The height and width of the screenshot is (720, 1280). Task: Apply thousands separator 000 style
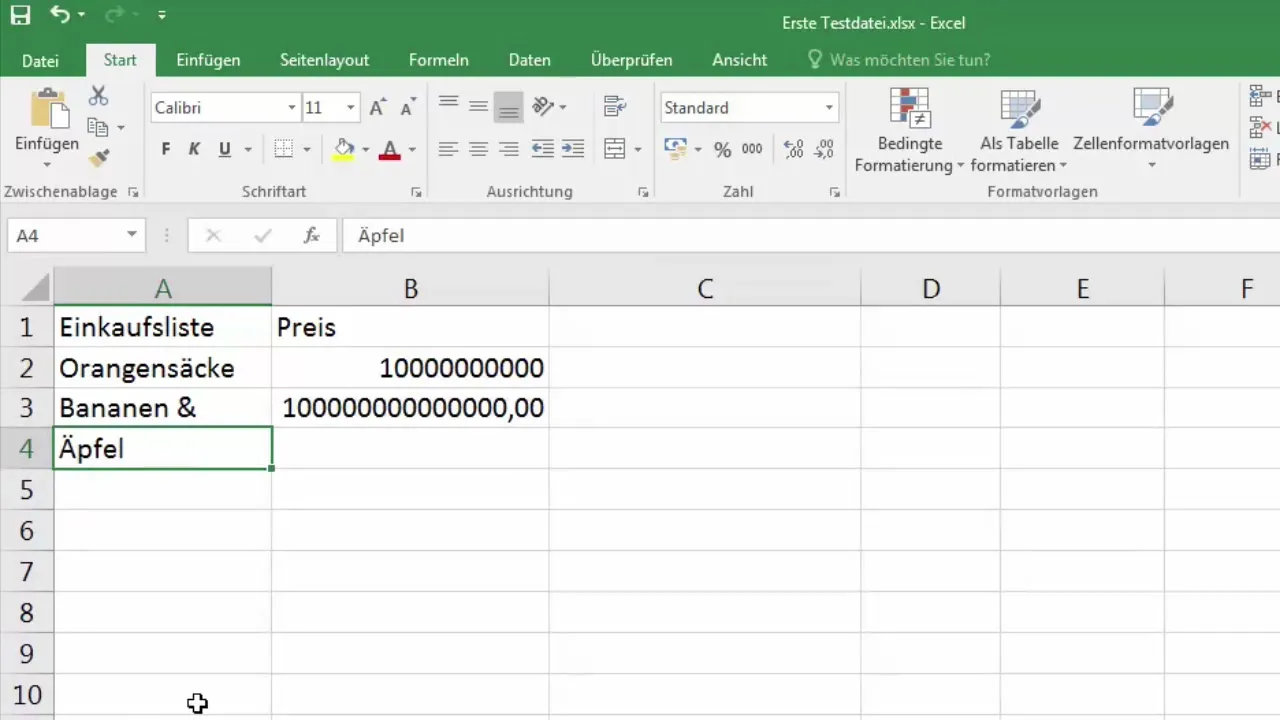[752, 149]
